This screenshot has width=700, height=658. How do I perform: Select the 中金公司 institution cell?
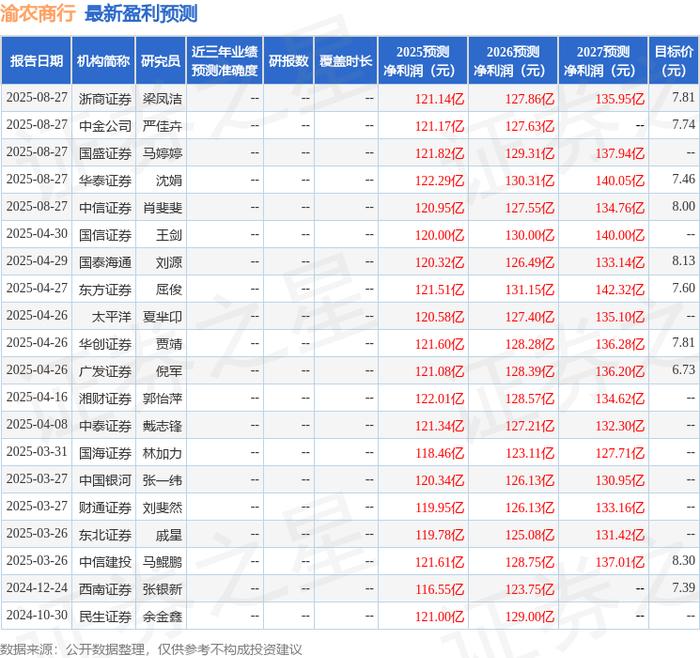tap(105, 126)
